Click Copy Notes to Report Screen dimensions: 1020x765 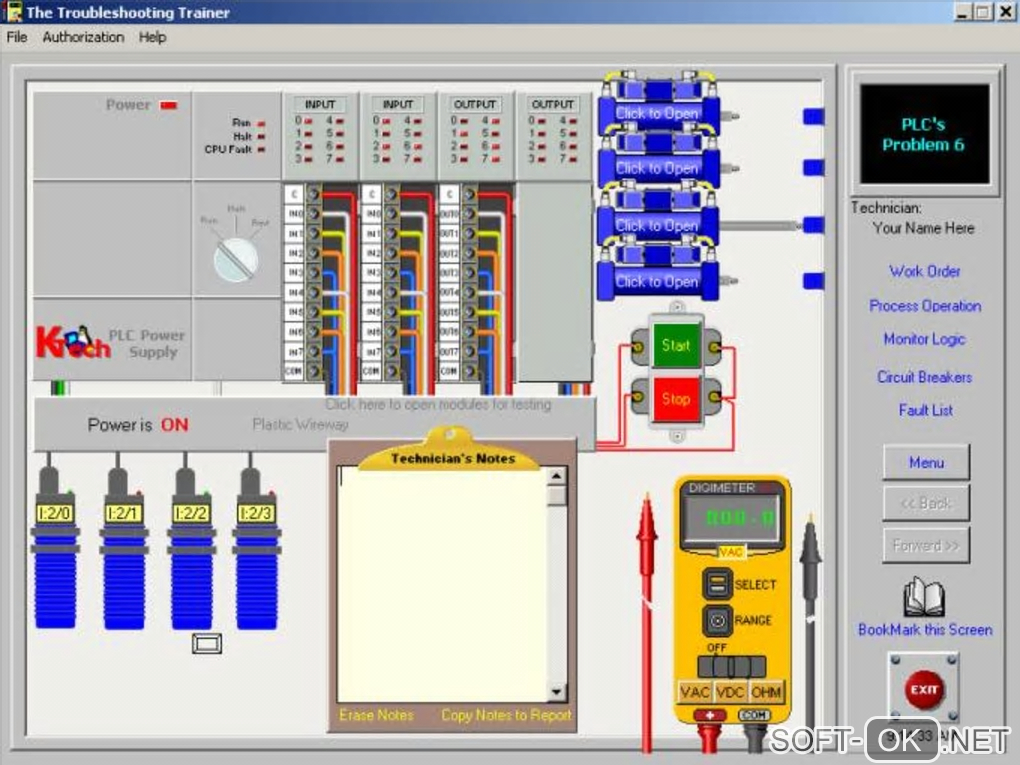(x=506, y=715)
